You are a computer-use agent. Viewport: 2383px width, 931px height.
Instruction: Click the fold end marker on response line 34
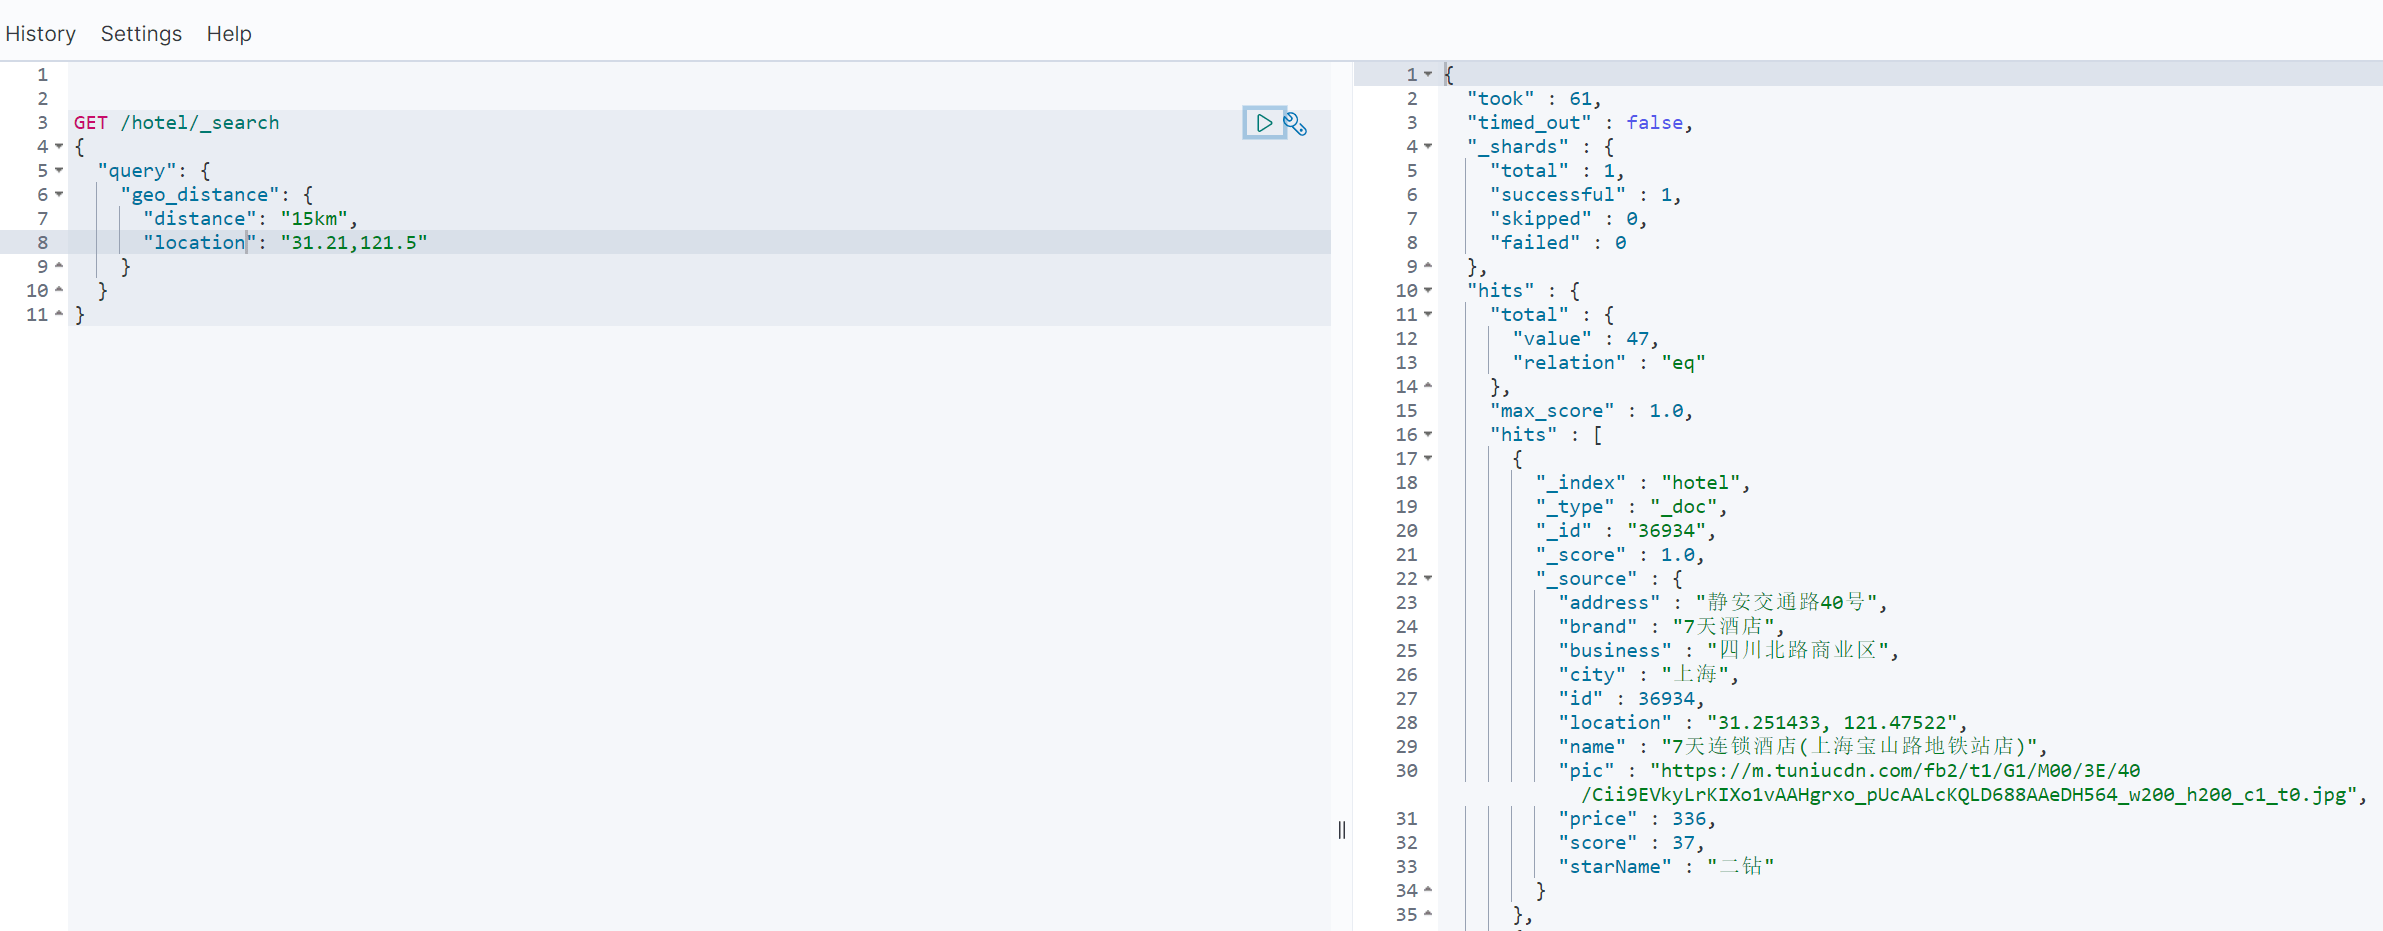(1428, 890)
